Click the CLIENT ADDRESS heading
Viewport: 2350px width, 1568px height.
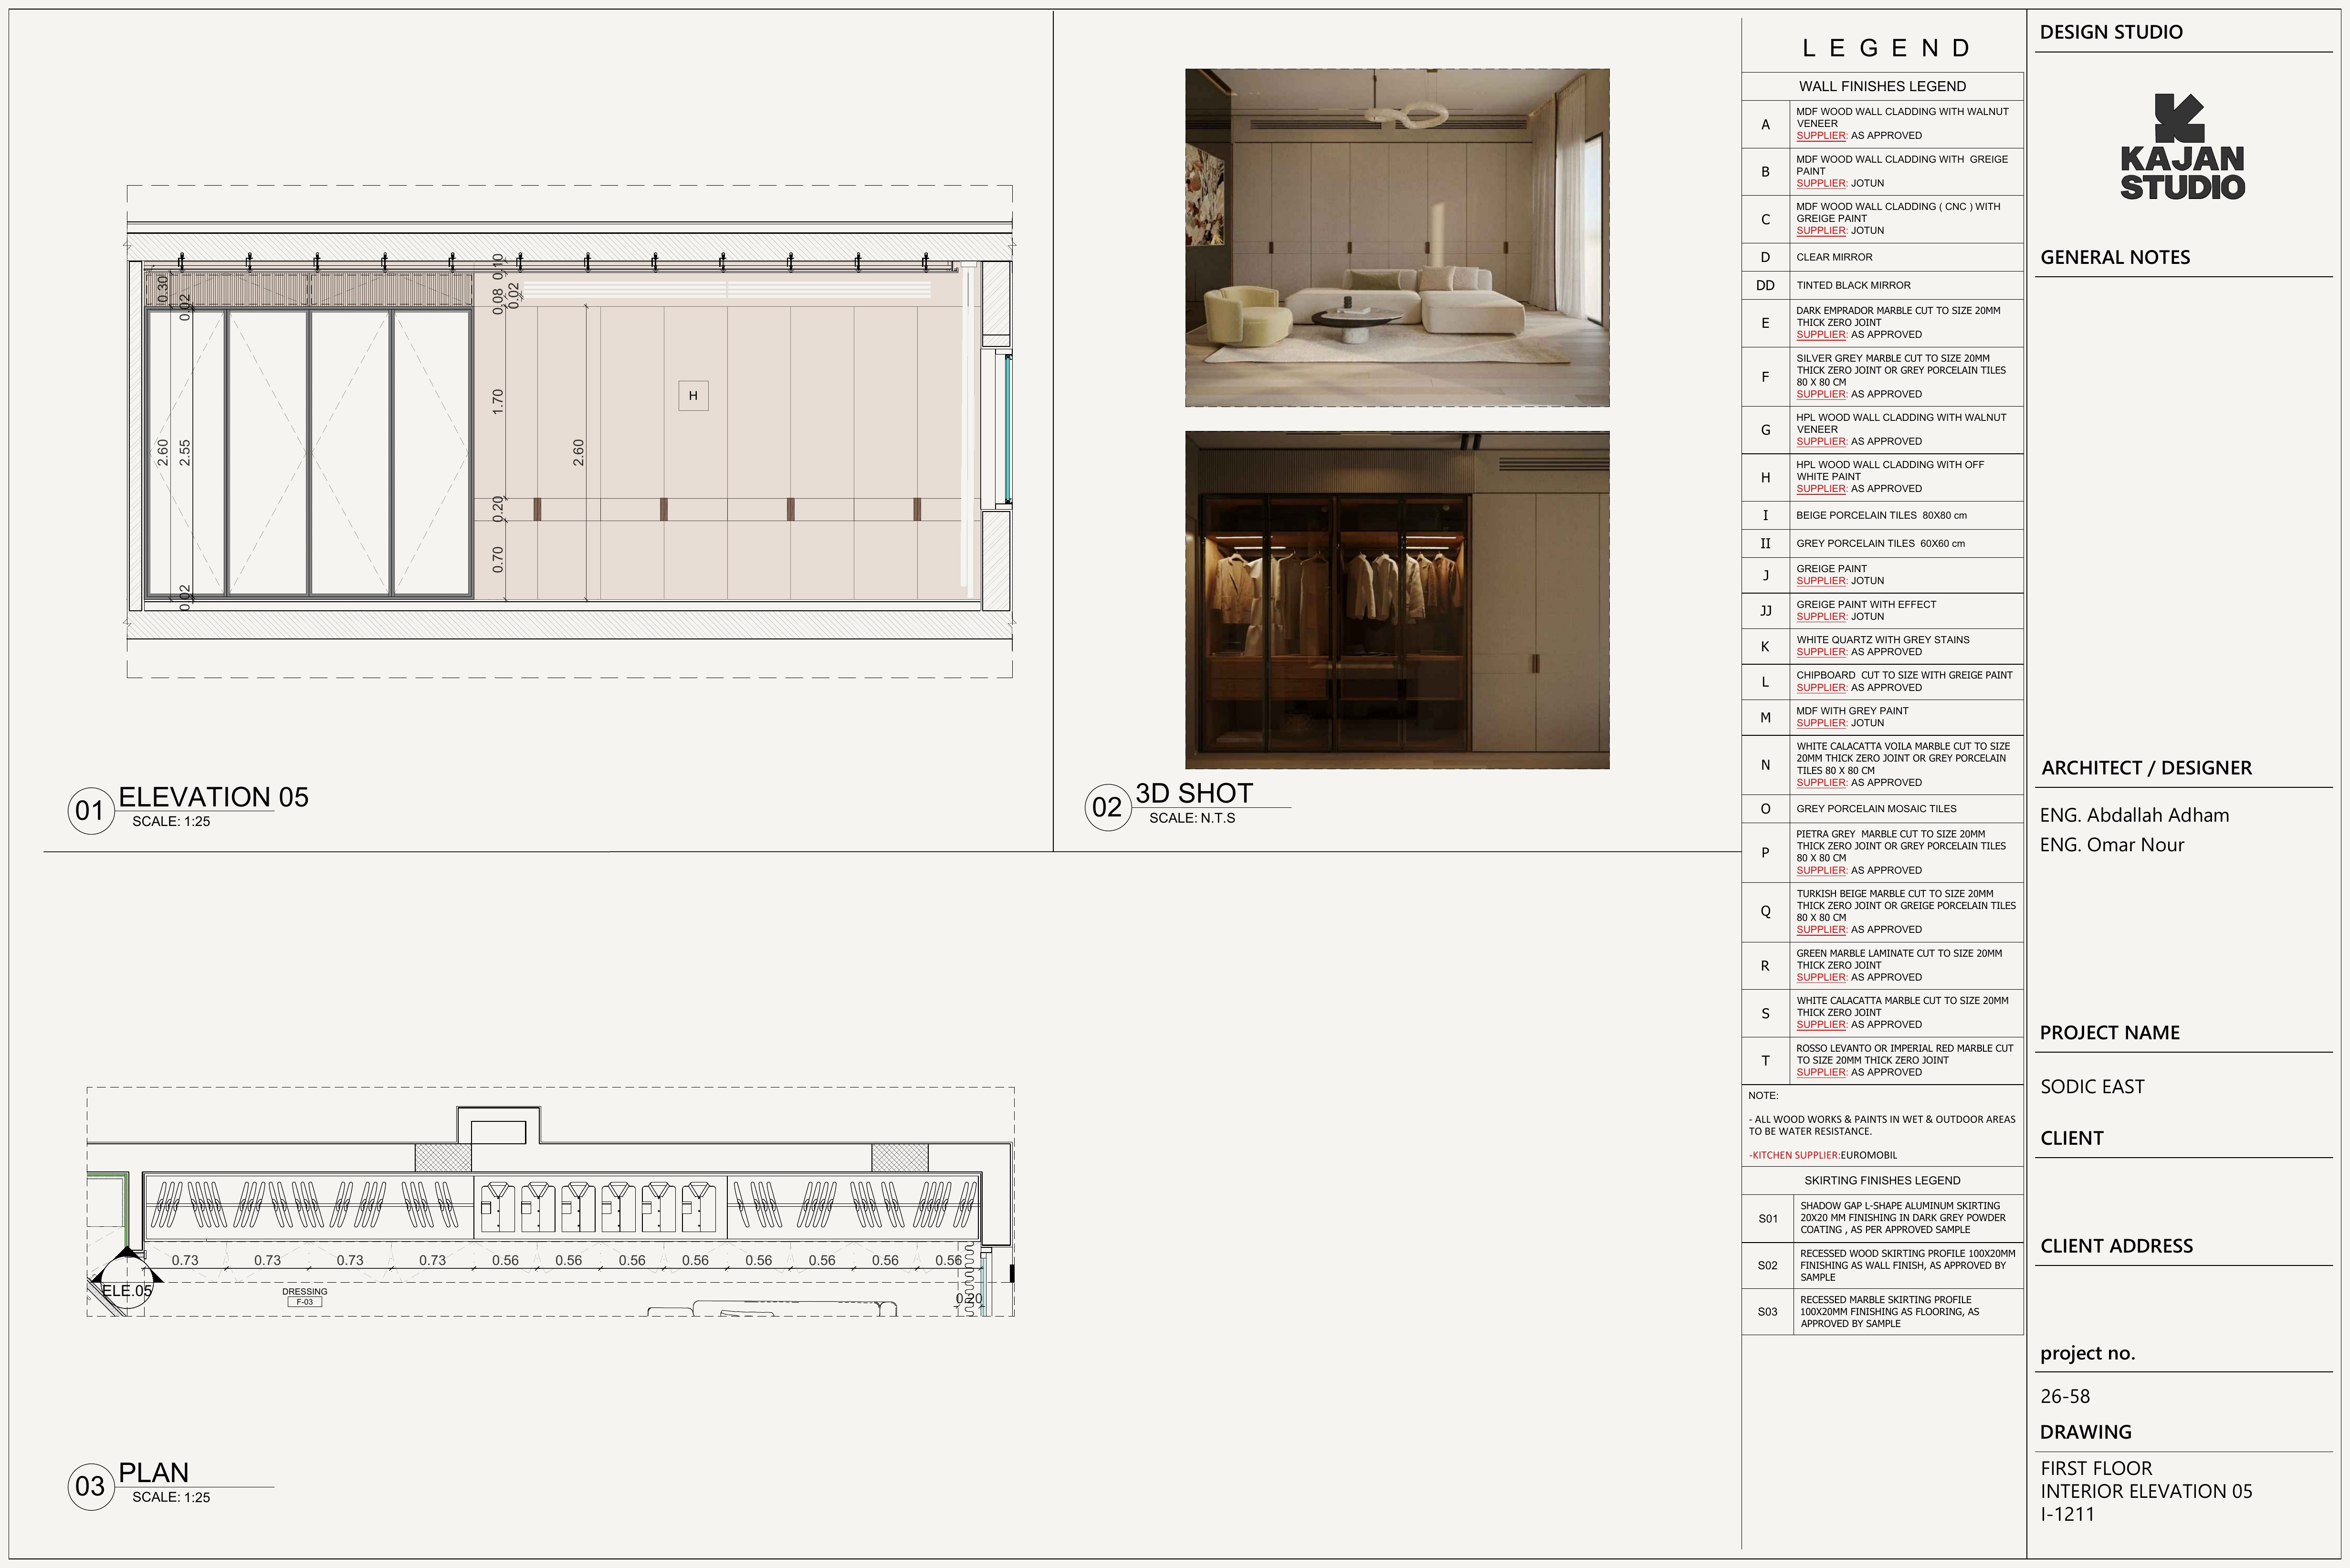pyautogui.click(x=2116, y=1246)
